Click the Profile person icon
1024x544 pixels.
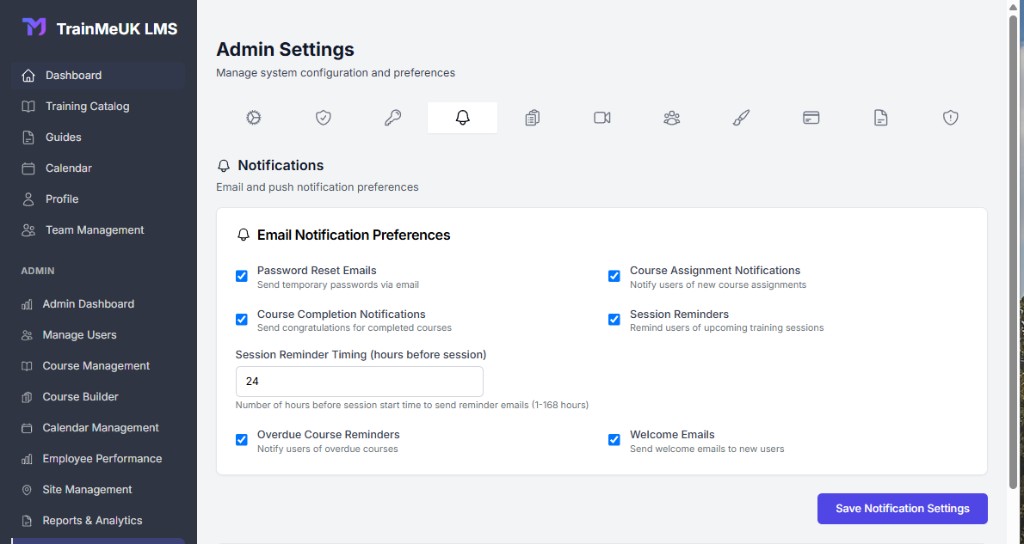pos(28,199)
